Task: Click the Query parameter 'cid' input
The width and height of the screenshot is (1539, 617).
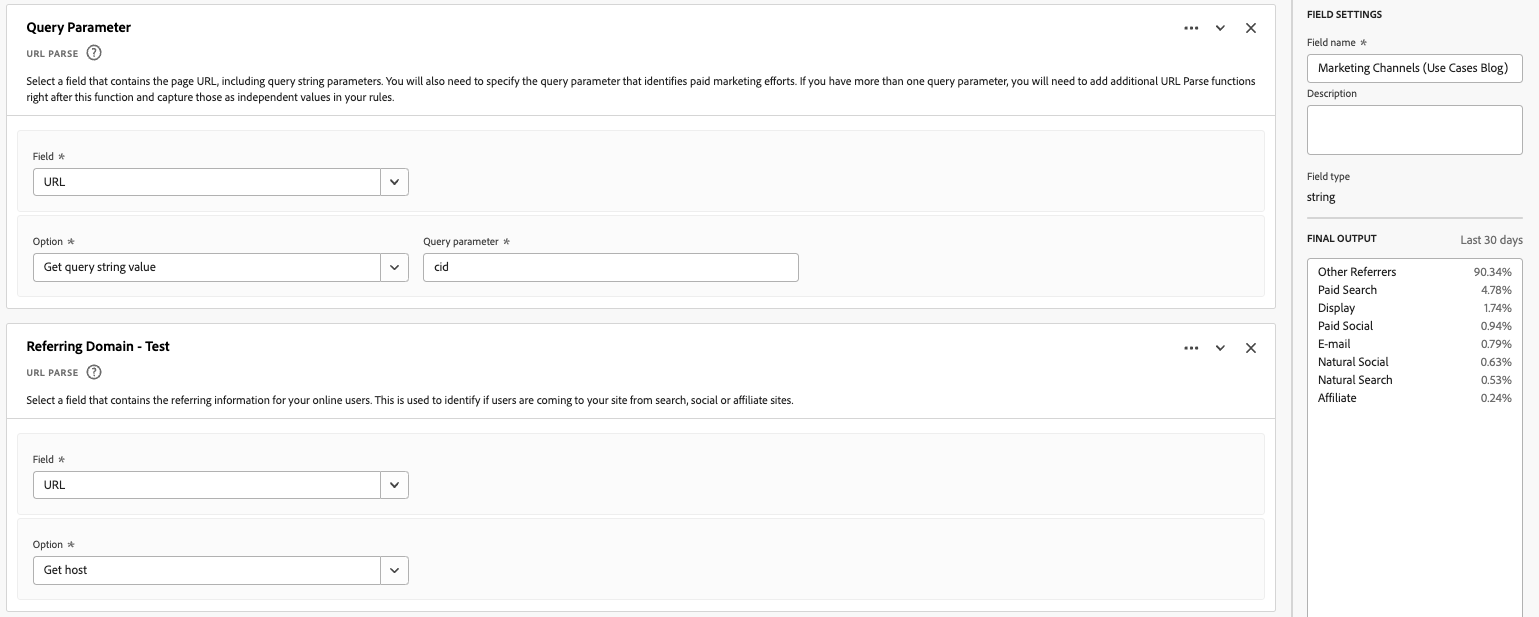Action: click(610, 267)
